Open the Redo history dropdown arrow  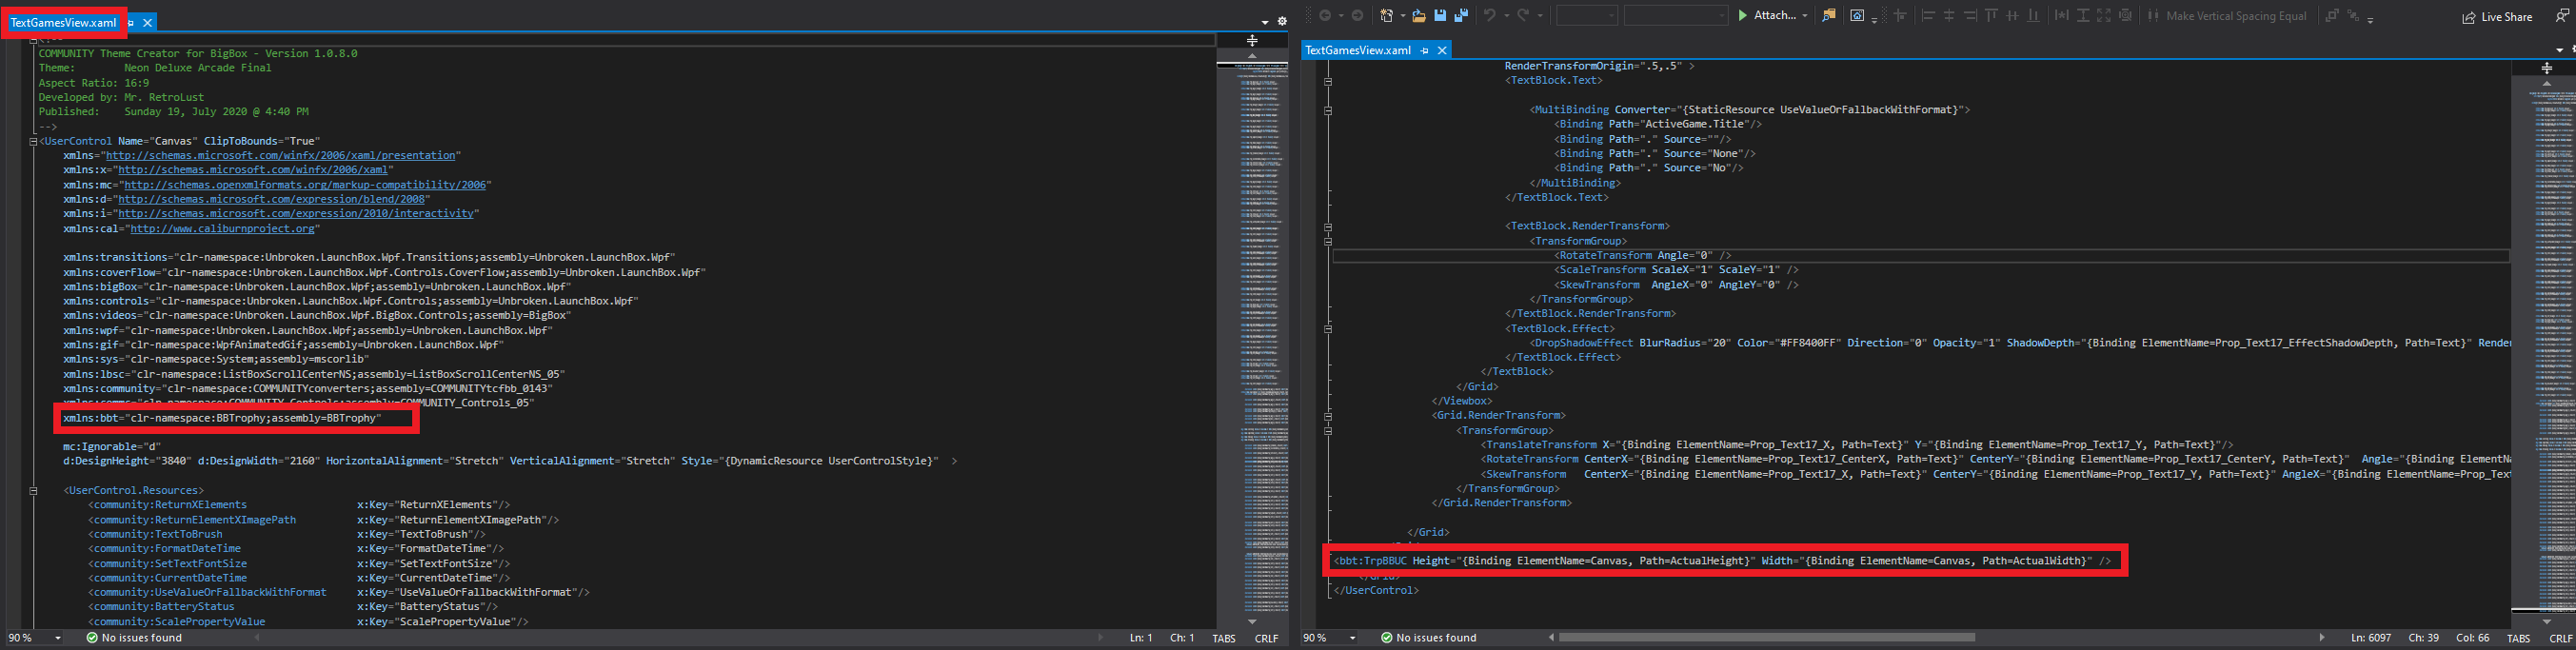point(1540,16)
